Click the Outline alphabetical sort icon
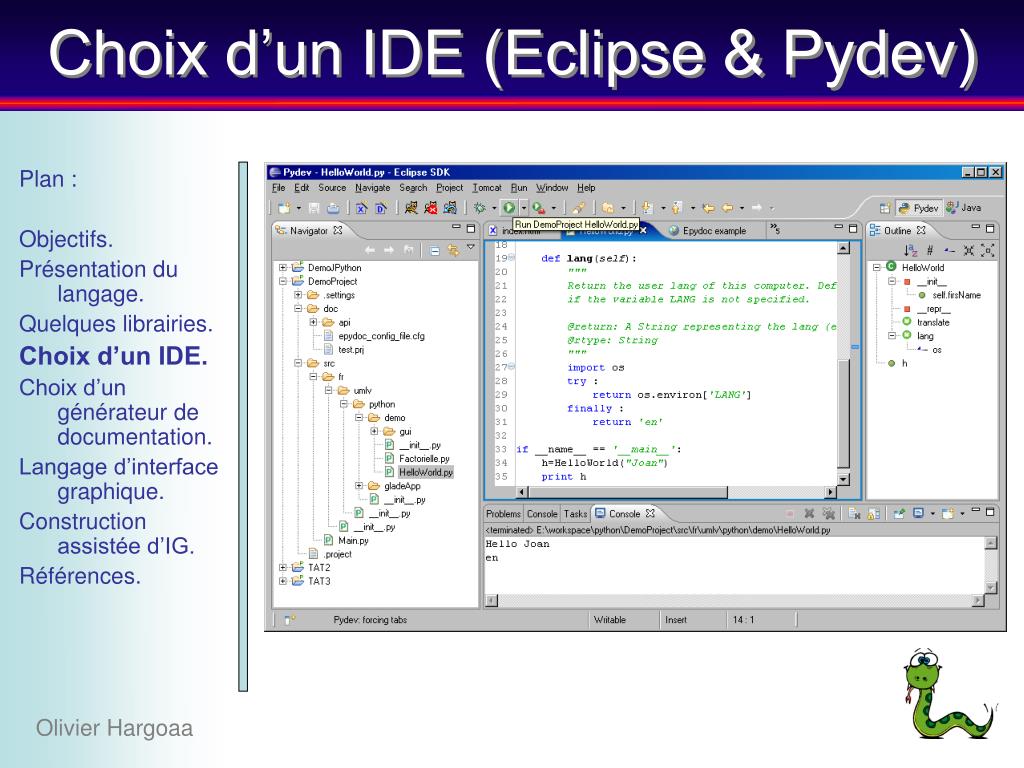 point(910,250)
